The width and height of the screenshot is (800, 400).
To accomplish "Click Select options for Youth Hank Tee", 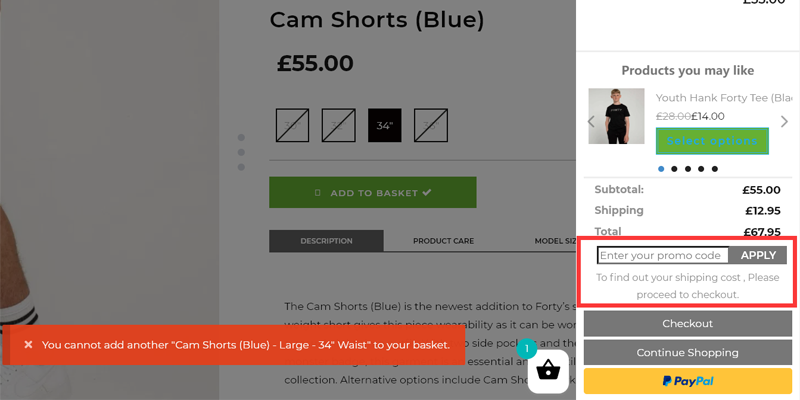I will click(712, 141).
